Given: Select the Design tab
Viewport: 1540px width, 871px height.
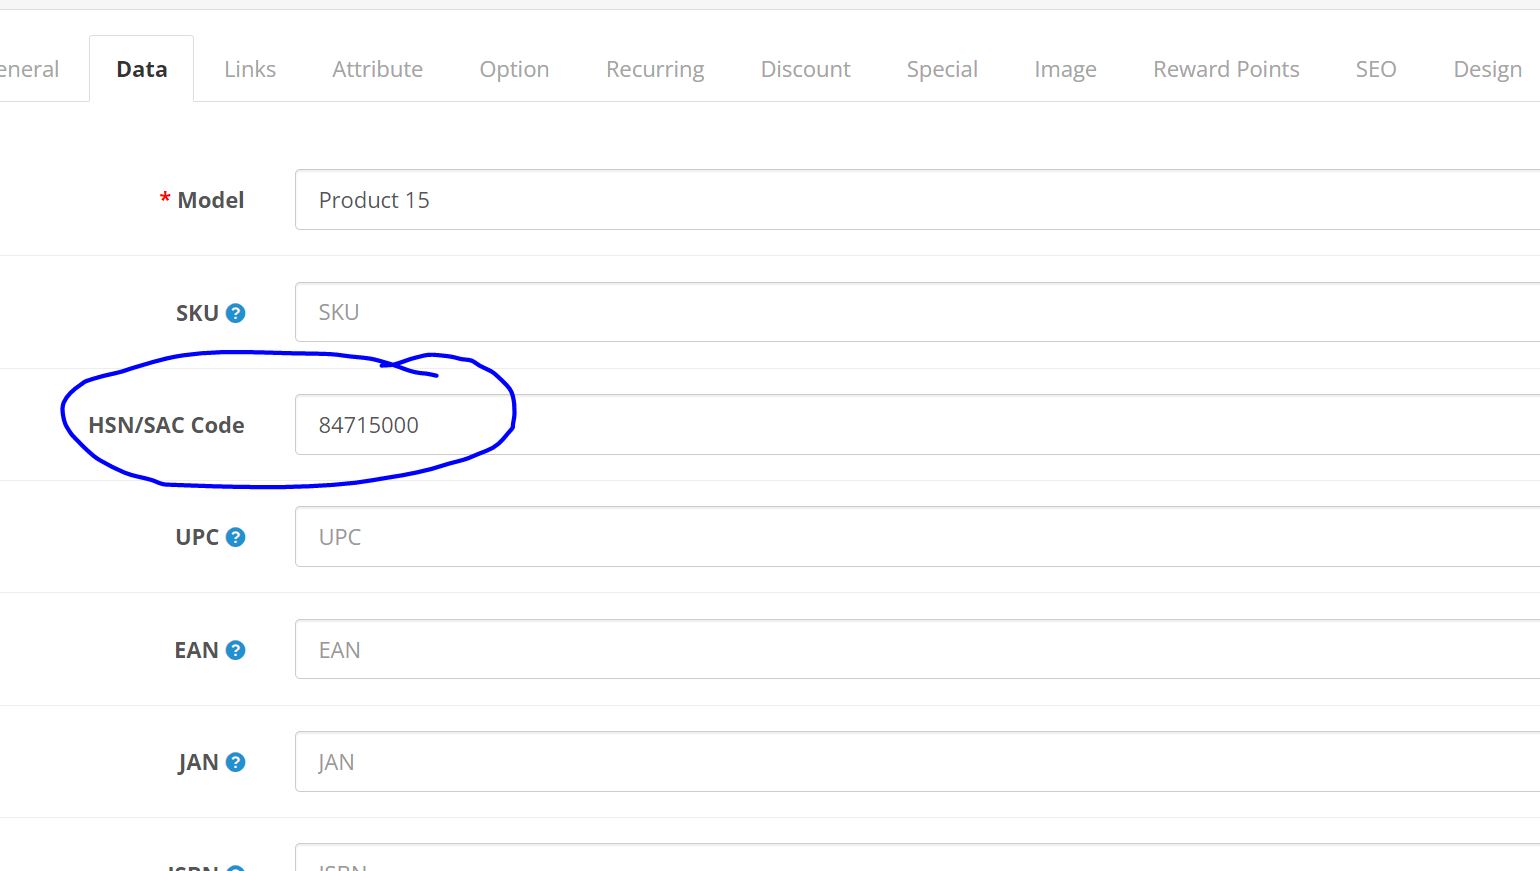Looking at the screenshot, I should pos(1487,69).
